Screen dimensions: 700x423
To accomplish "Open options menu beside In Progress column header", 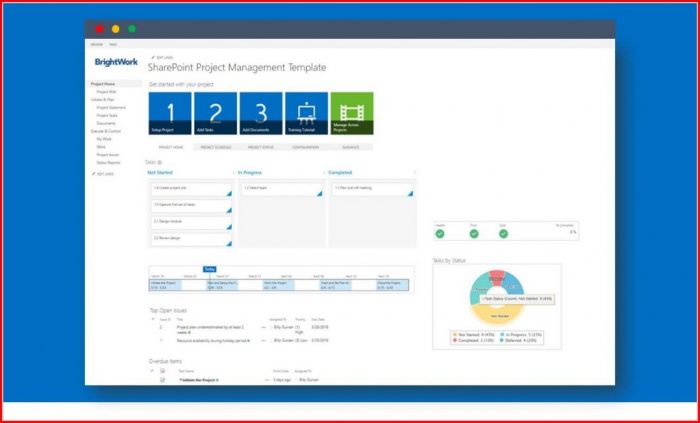I will pyautogui.click(x=324, y=173).
